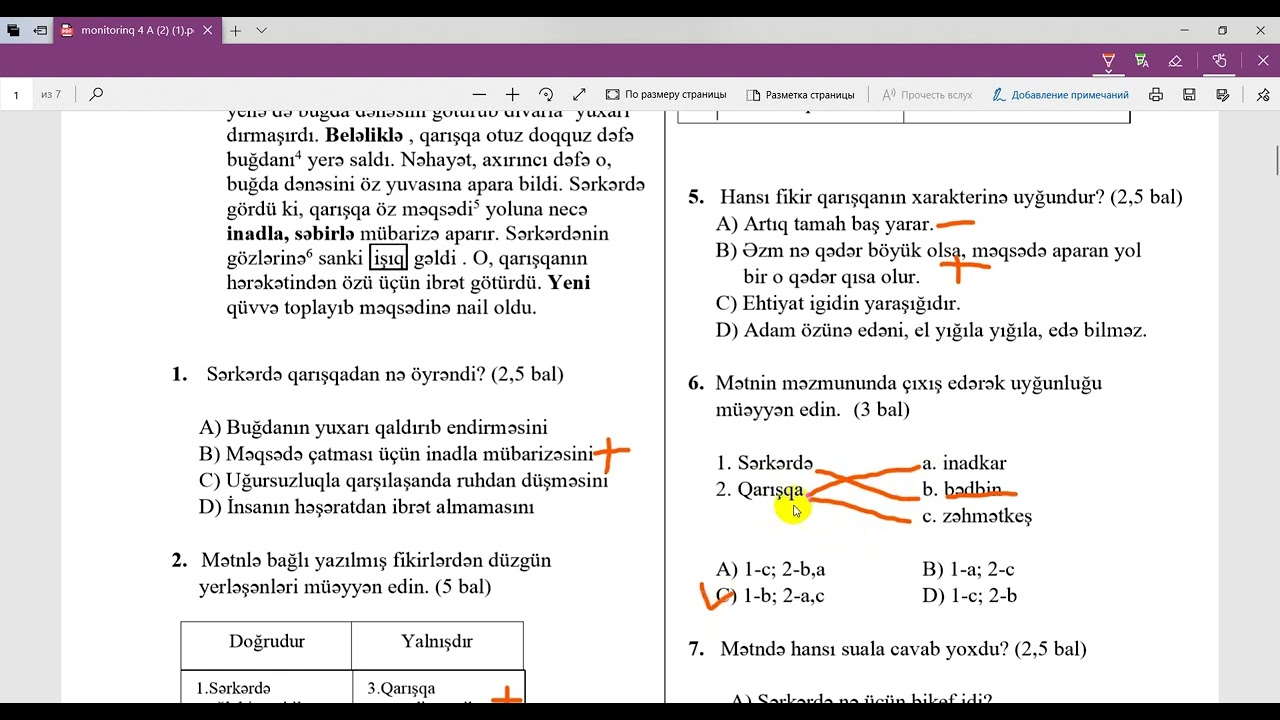Screen dimensions: 1280x720
Task: Click answer 'C) Ehtiyat igidin yaraşığıdır.'
Action: (838, 303)
